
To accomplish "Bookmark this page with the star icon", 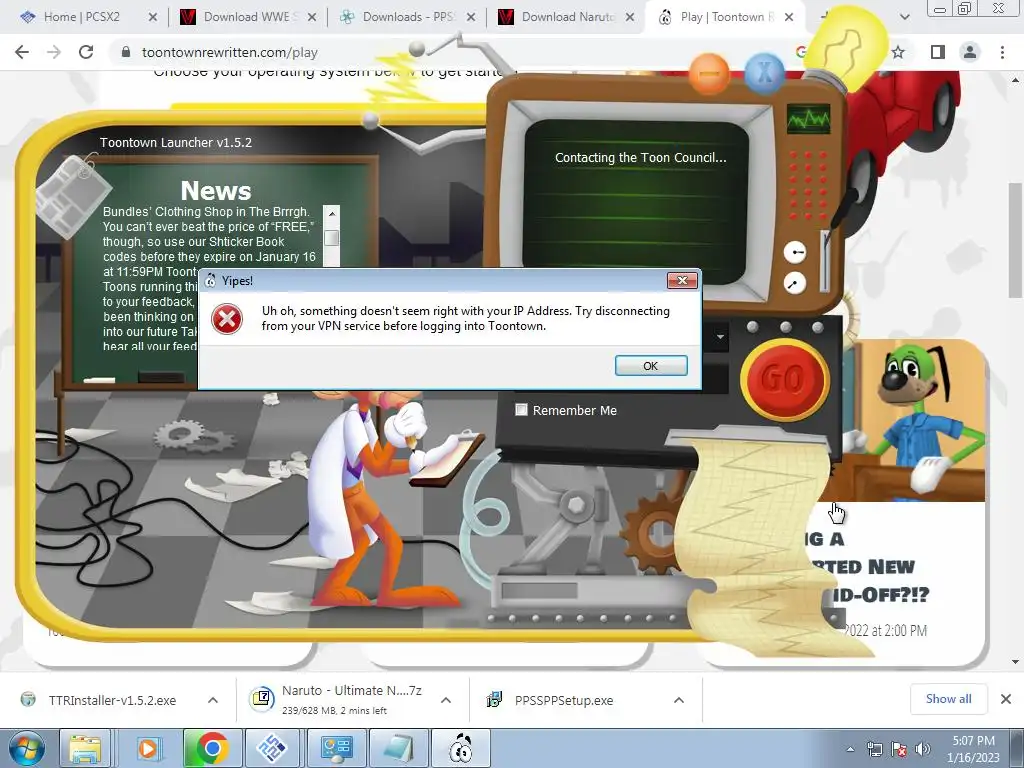I will [899, 52].
